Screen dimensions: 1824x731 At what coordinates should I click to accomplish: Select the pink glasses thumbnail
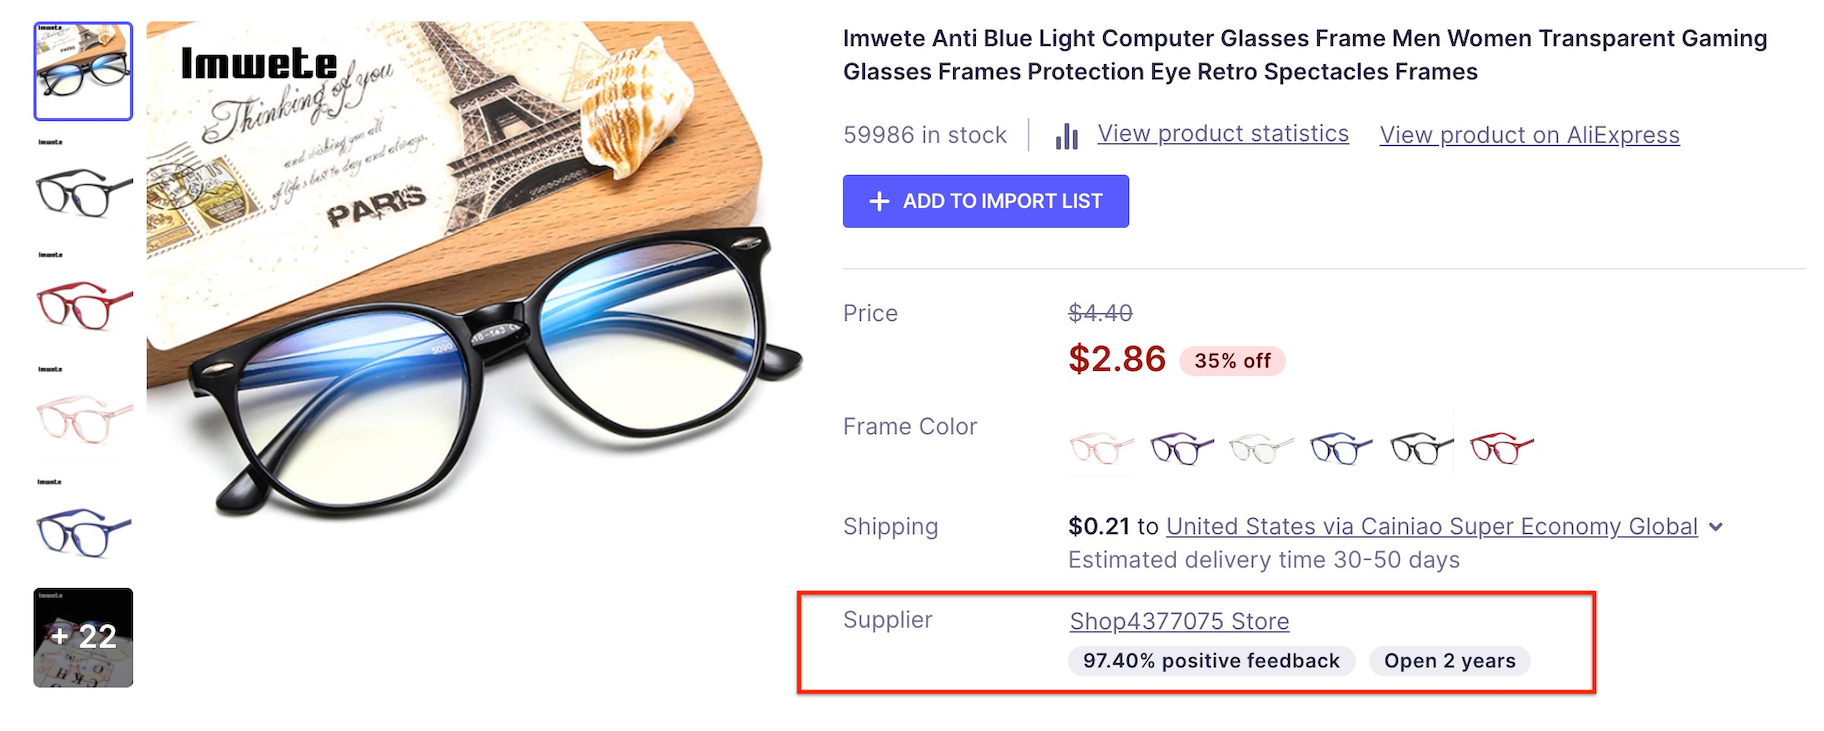pos(83,418)
